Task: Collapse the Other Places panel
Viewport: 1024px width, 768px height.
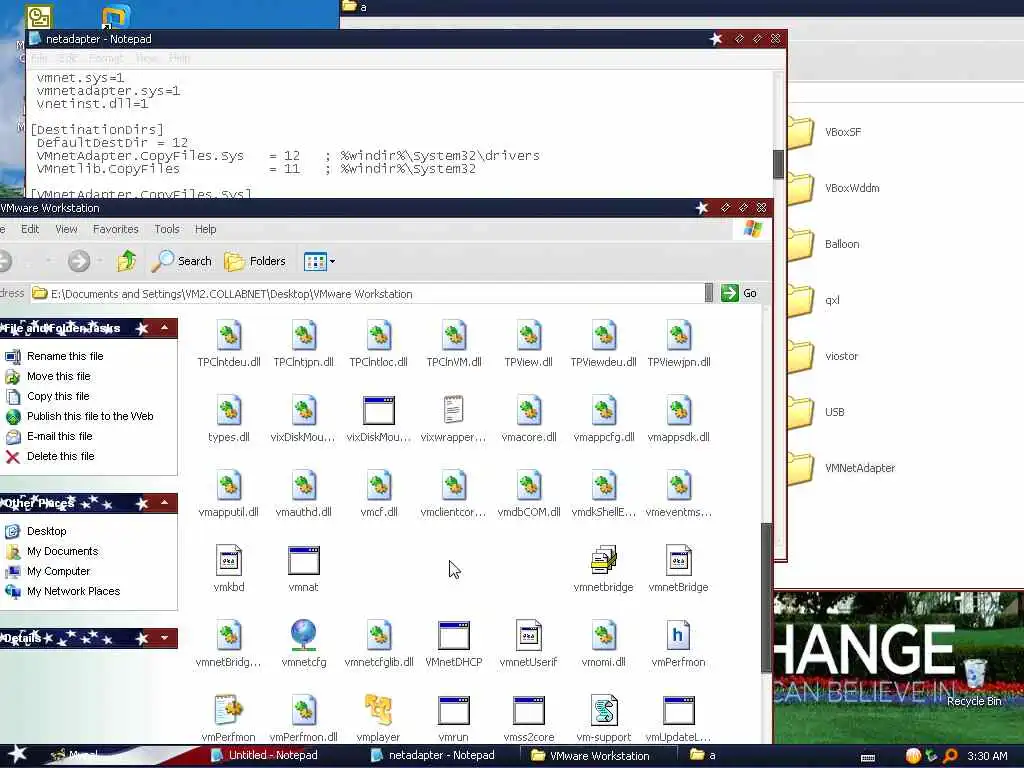Action: (165, 503)
